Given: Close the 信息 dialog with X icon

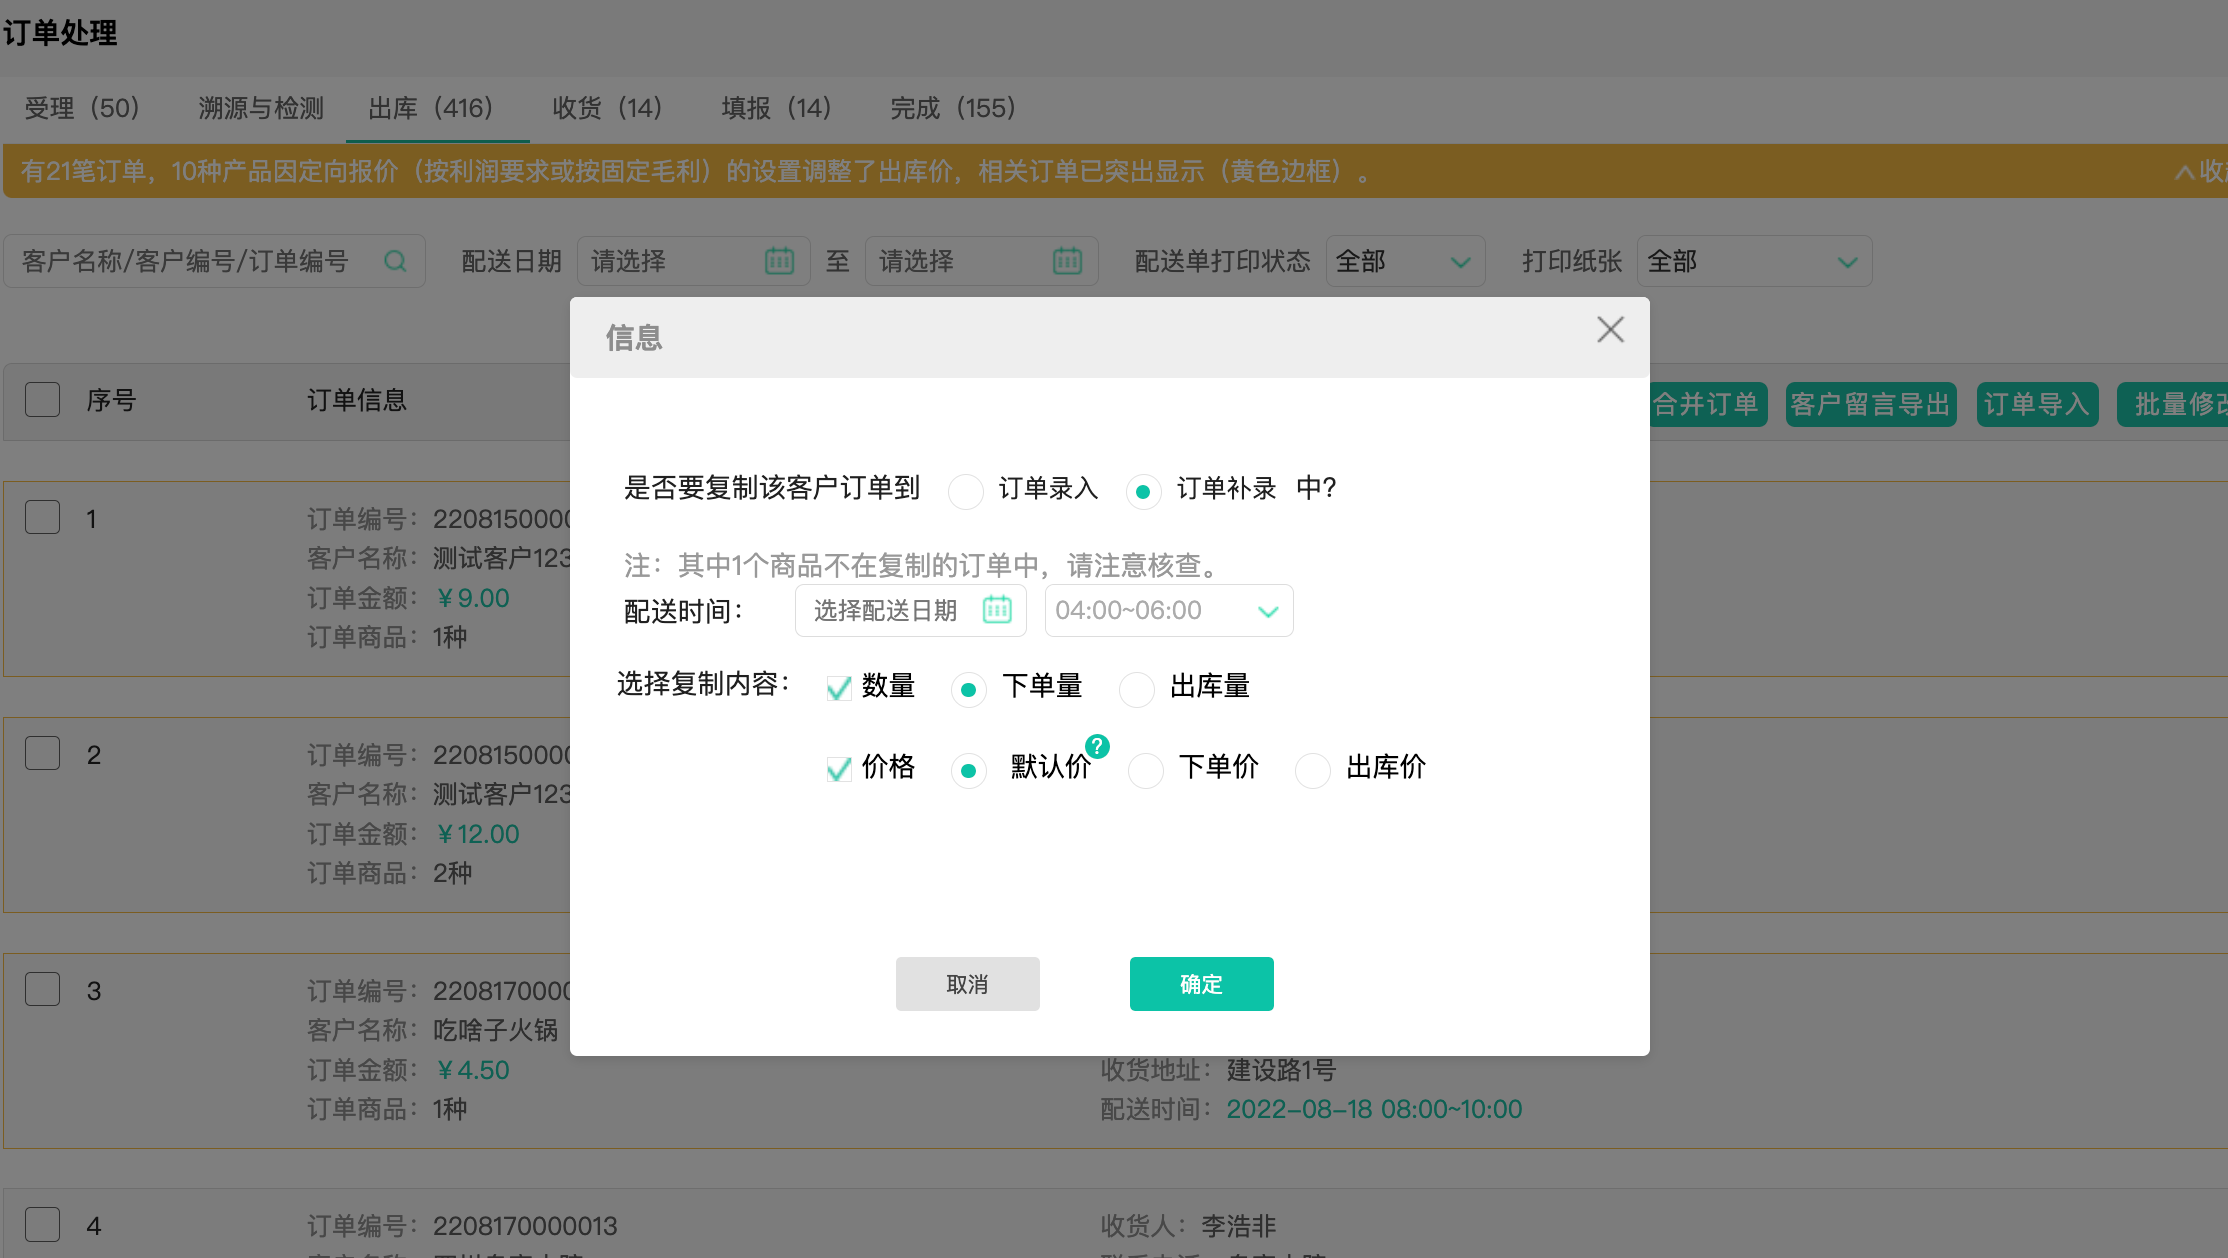Looking at the screenshot, I should (x=1610, y=330).
